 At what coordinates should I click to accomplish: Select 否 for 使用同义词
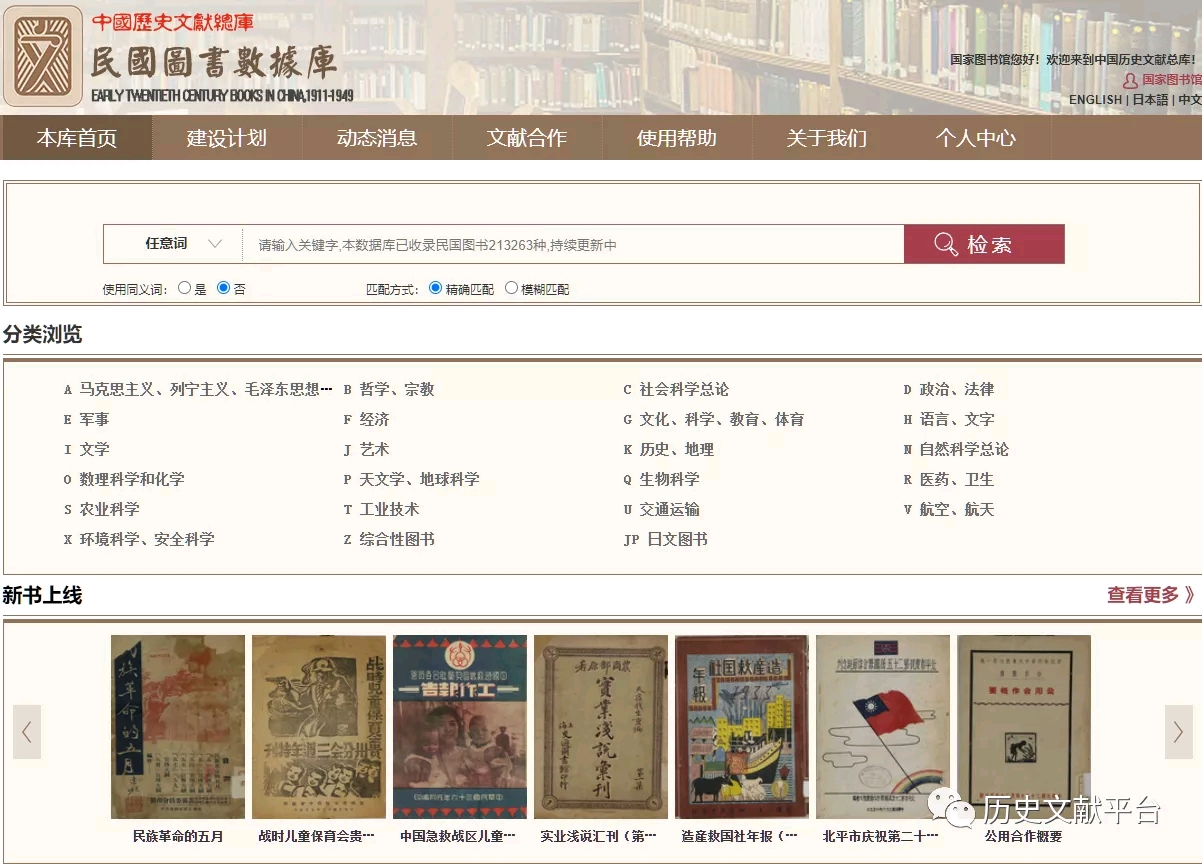(223, 288)
